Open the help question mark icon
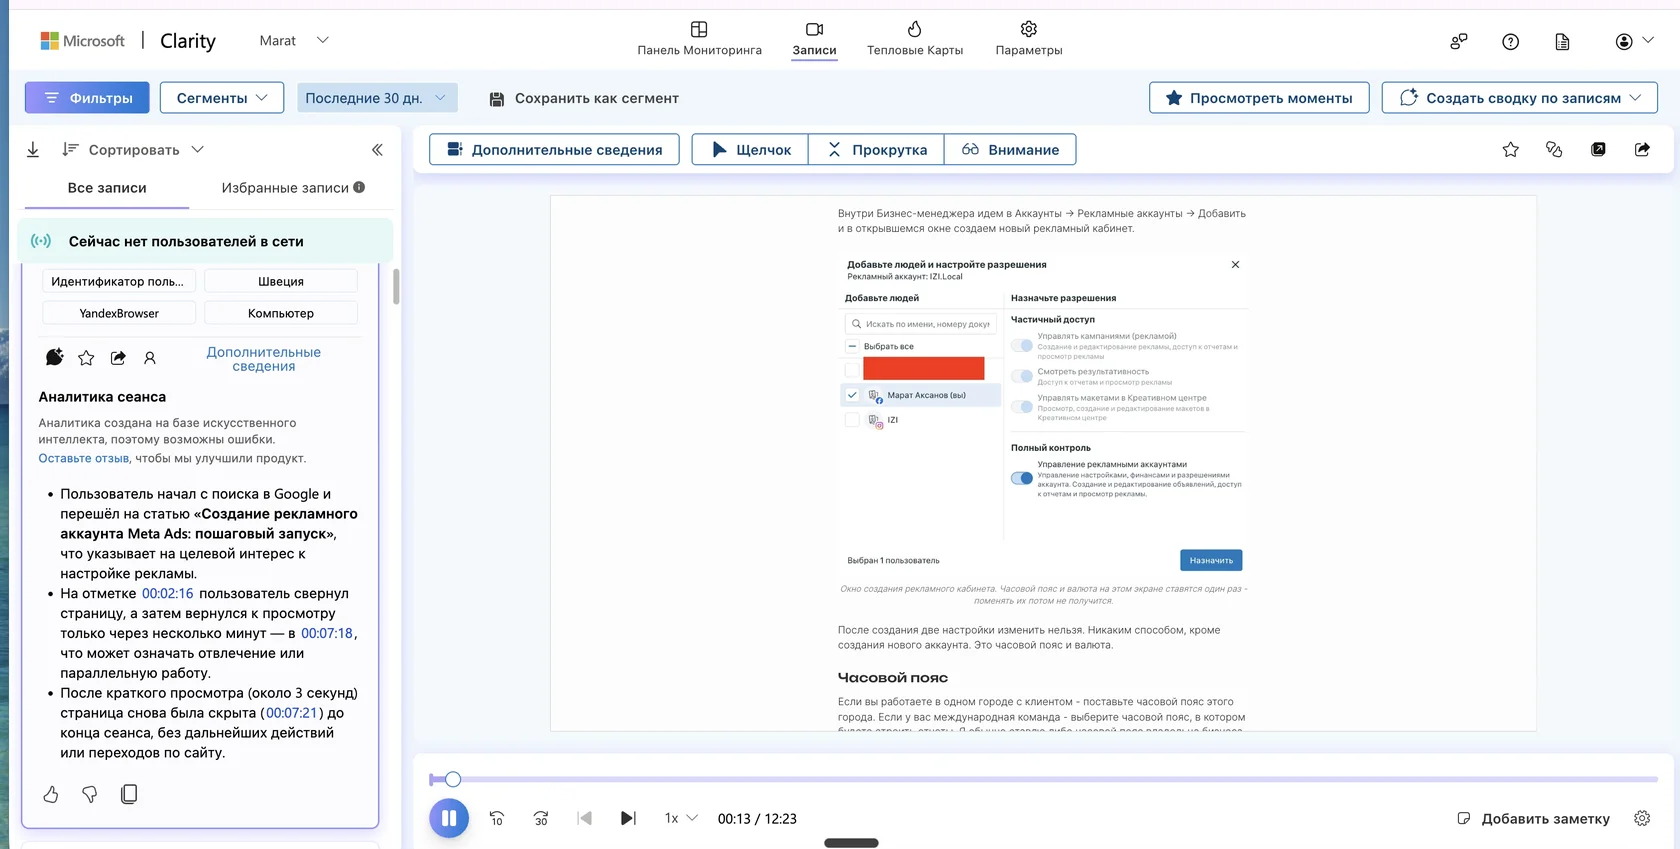The width and height of the screenshot is (1680, 849). (1511, 41)
